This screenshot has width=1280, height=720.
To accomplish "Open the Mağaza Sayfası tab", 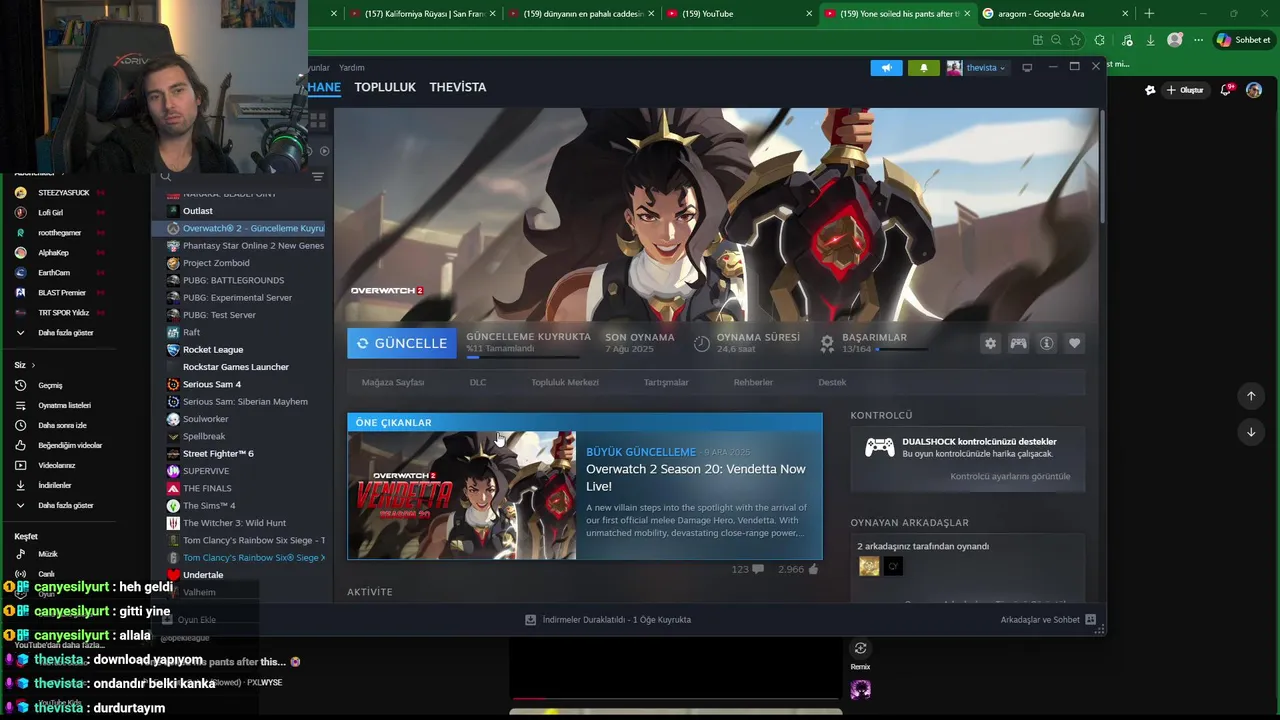I will [x=393, y=382].
